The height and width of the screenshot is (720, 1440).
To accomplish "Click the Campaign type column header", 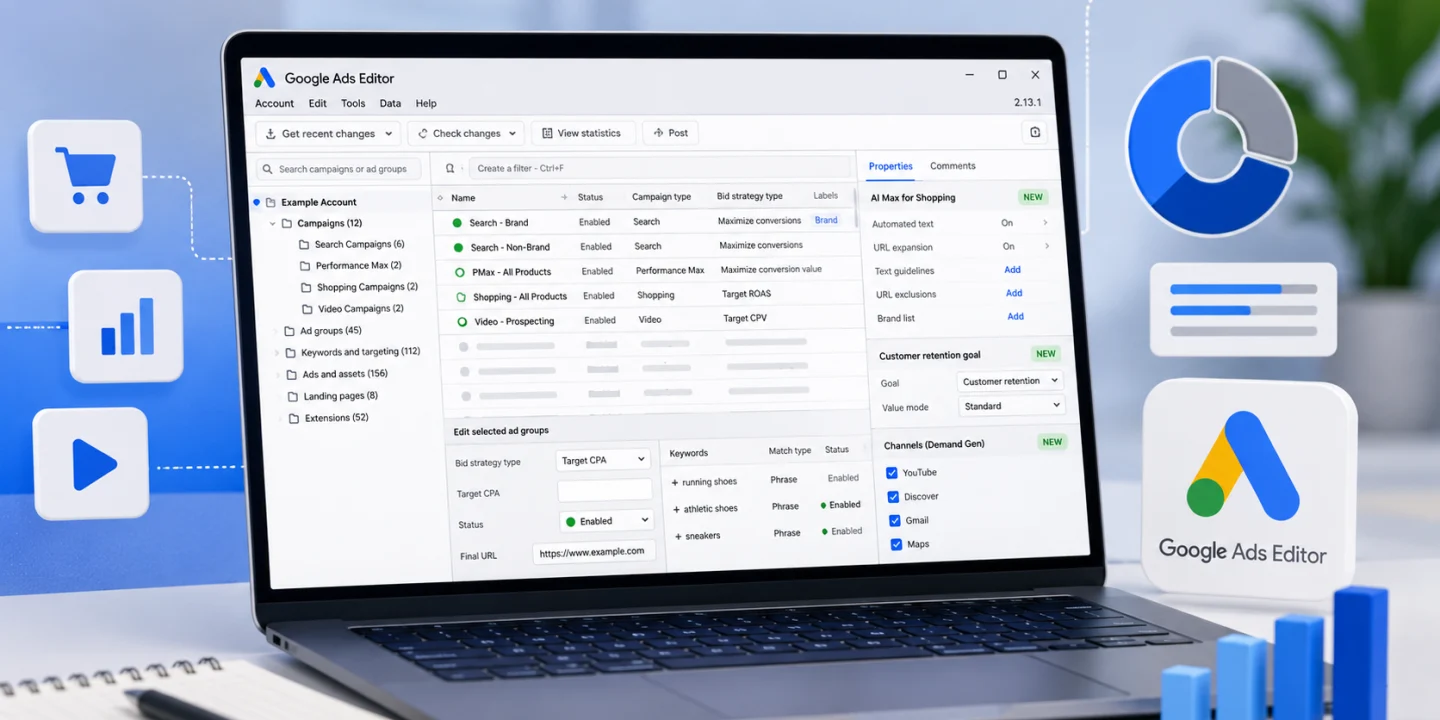I will tap(661, 197).
